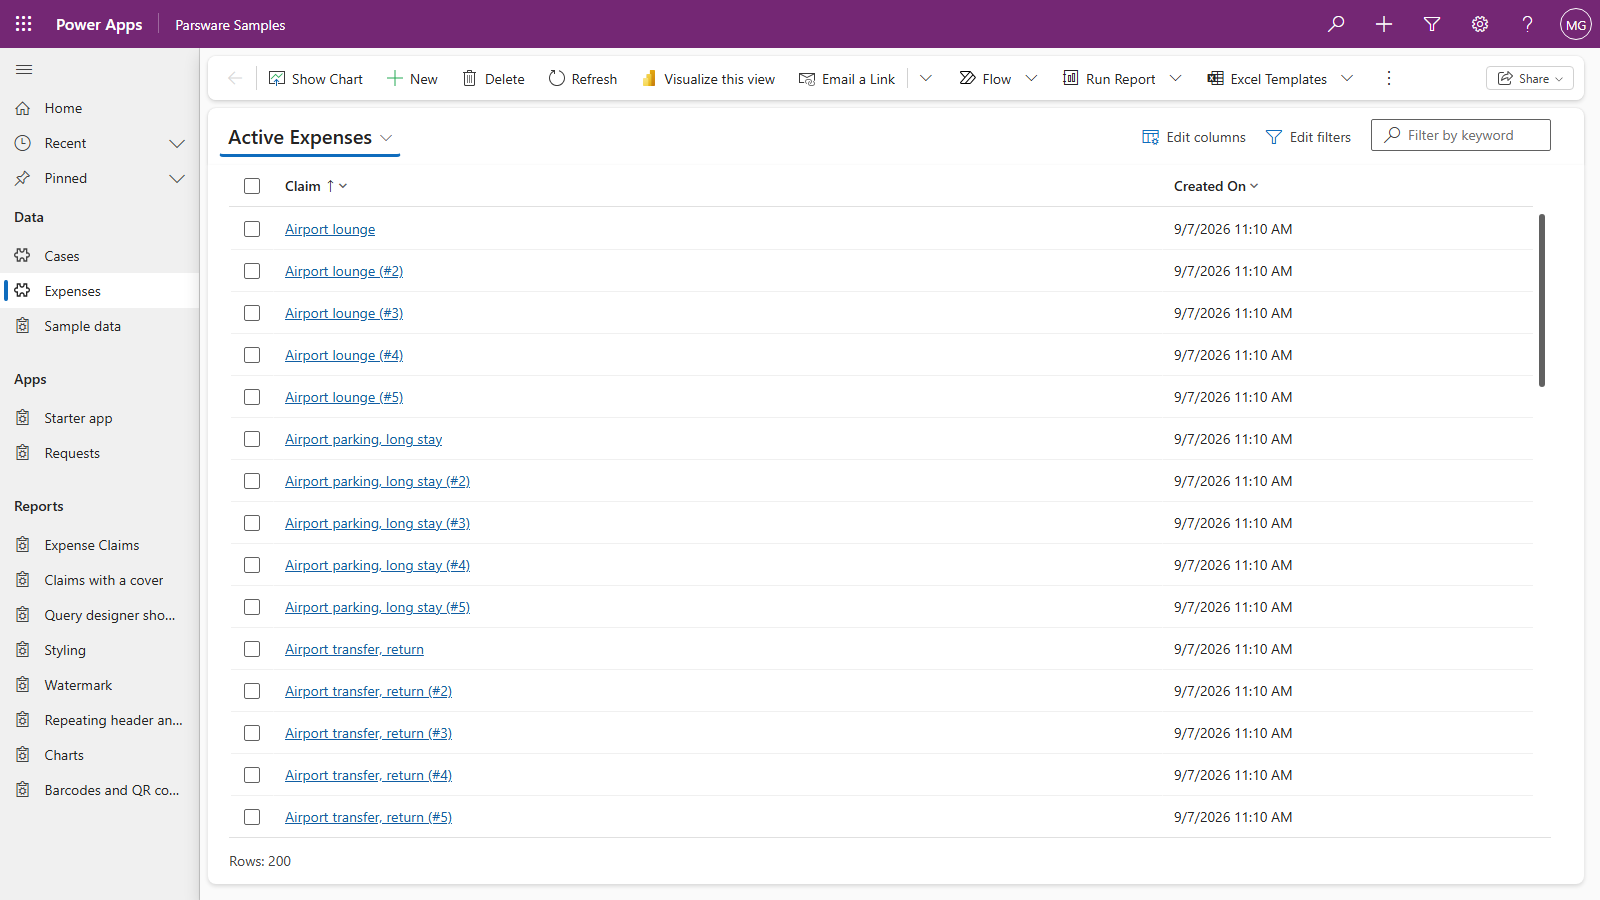Open the Airport parking, long stay link
This screenshot has height=900, width=1600.
[x=363, y=439]
